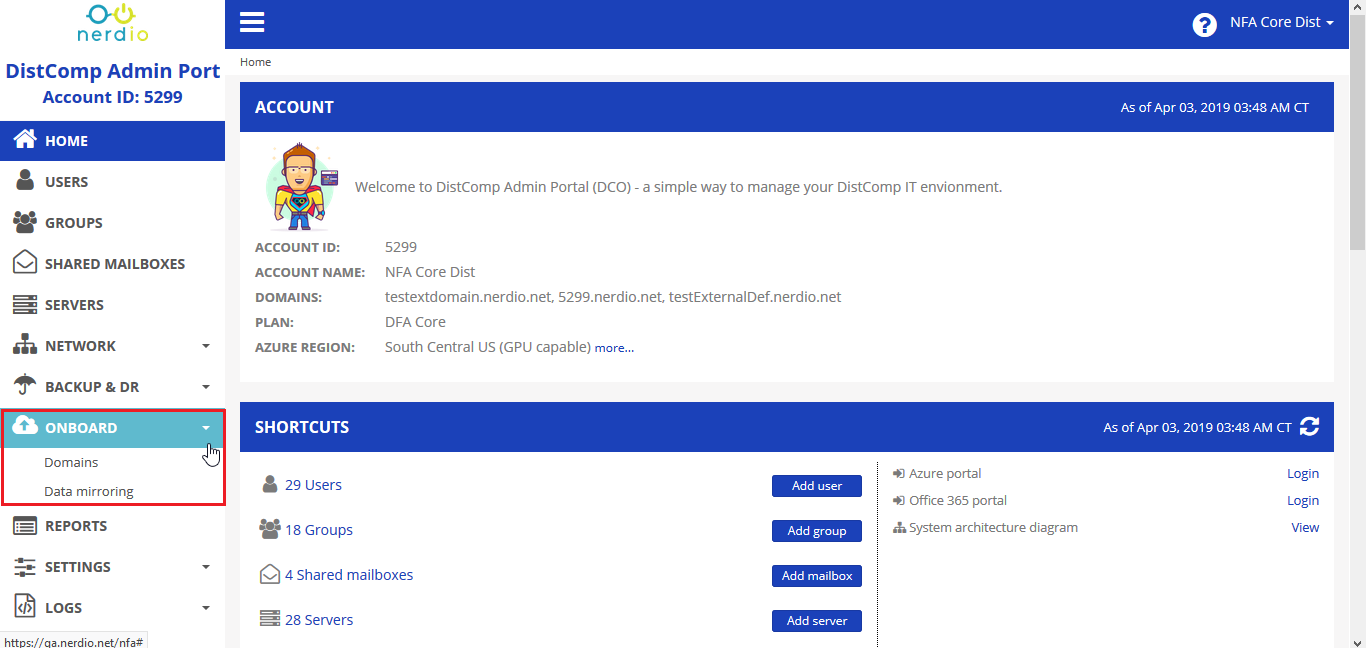Click the Reports list icon in sidebar
Image resolution: width=1366 pixels, height=648 pixels.
point(25,525)
